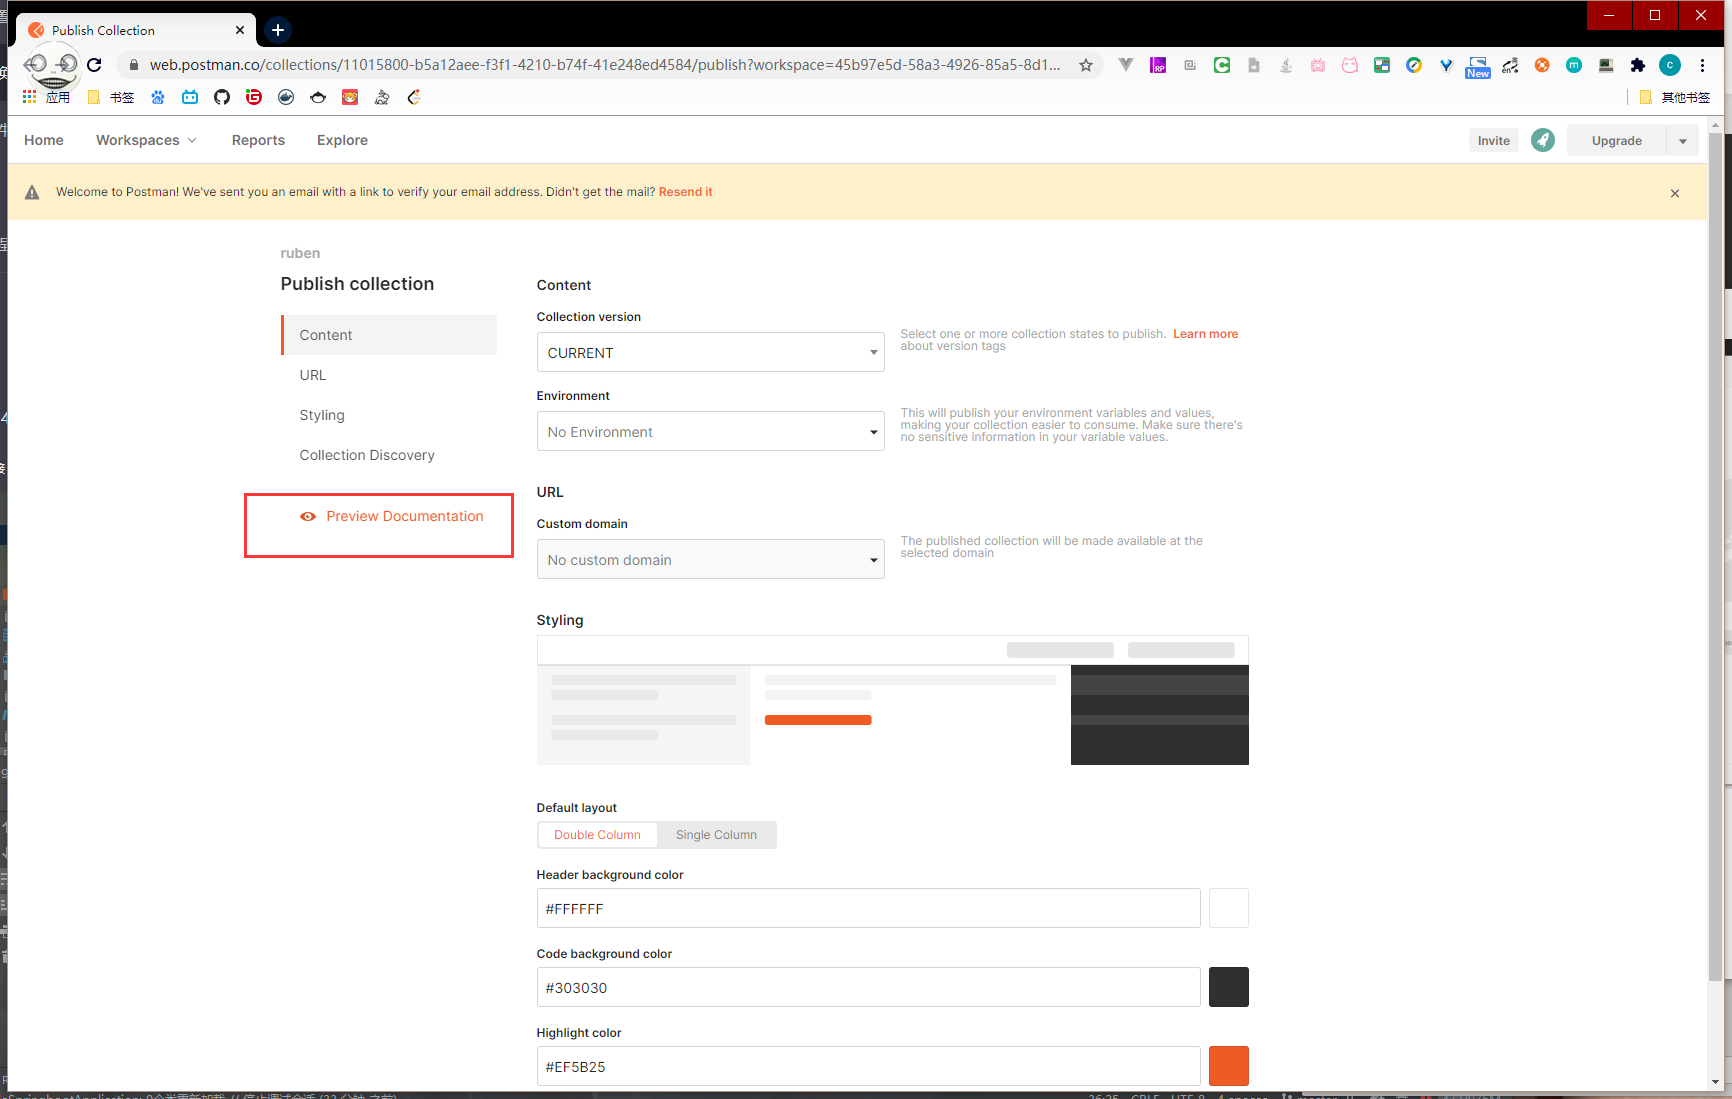
Task: Open the Baidu paw bookmark
Action: (x=158, y=97)
